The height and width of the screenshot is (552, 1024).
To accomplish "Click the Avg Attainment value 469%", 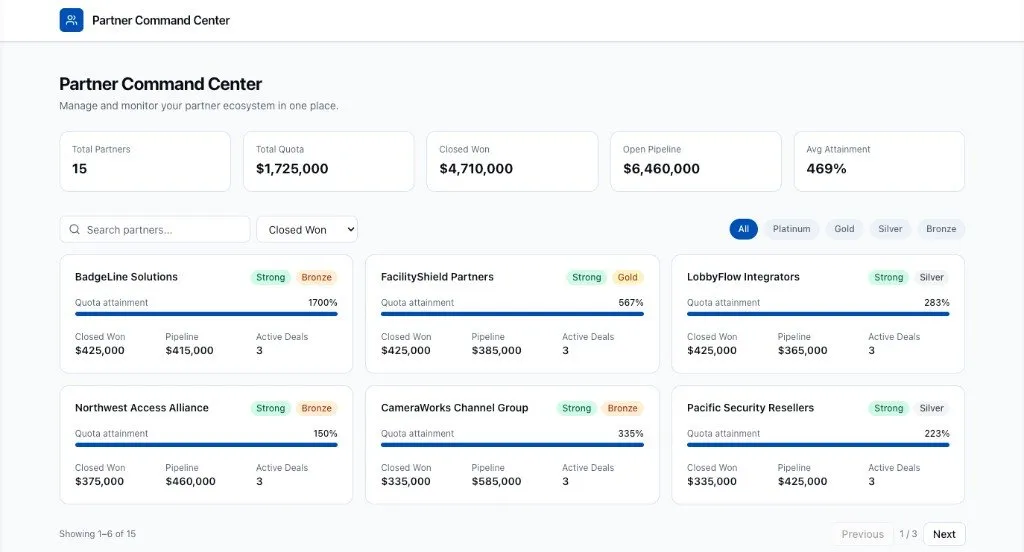I will 826,169.
